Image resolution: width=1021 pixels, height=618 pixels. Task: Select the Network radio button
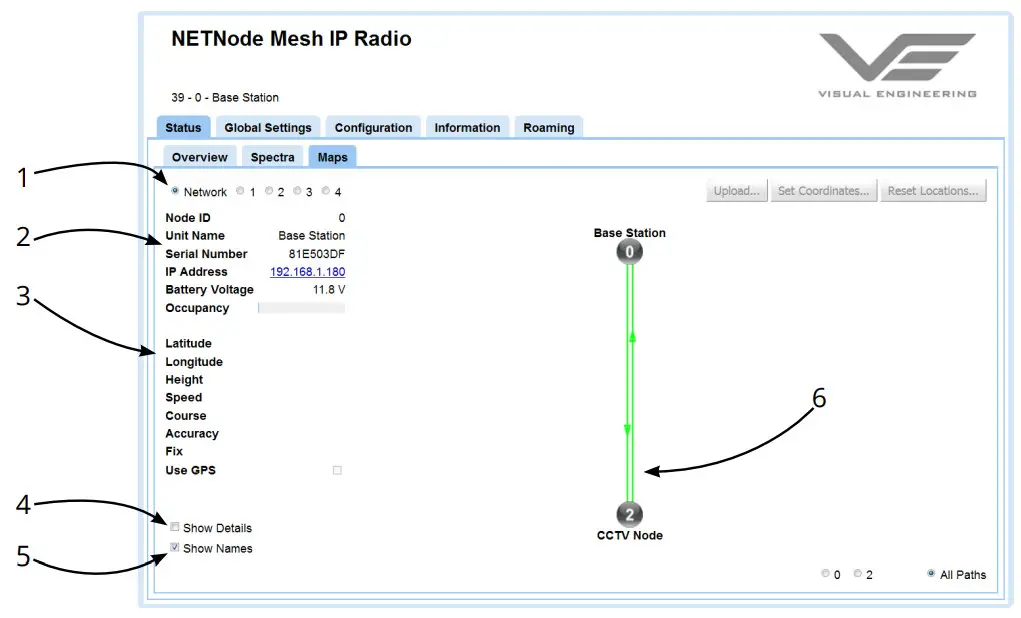(x=175, y=191)
